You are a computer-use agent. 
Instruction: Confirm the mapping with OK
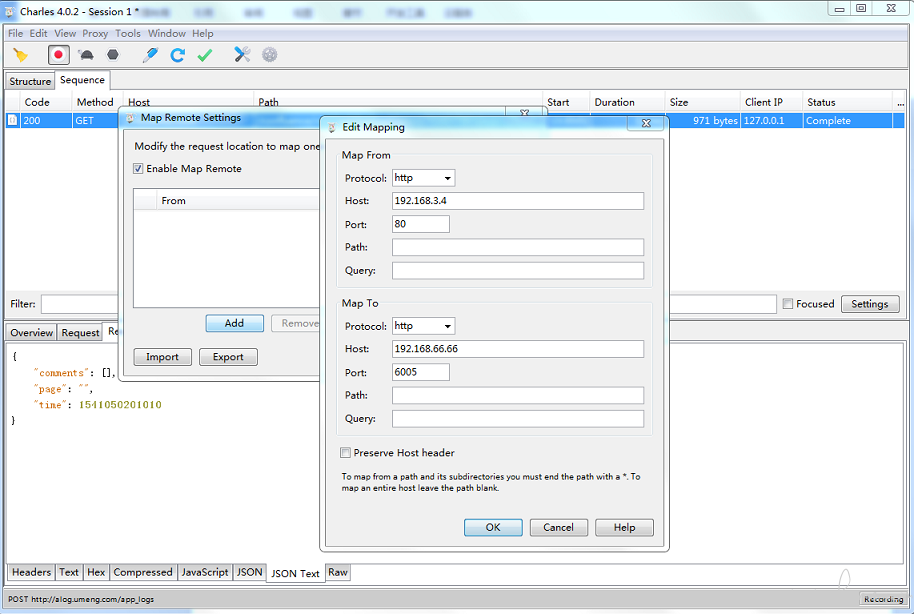tap(493, 527)
